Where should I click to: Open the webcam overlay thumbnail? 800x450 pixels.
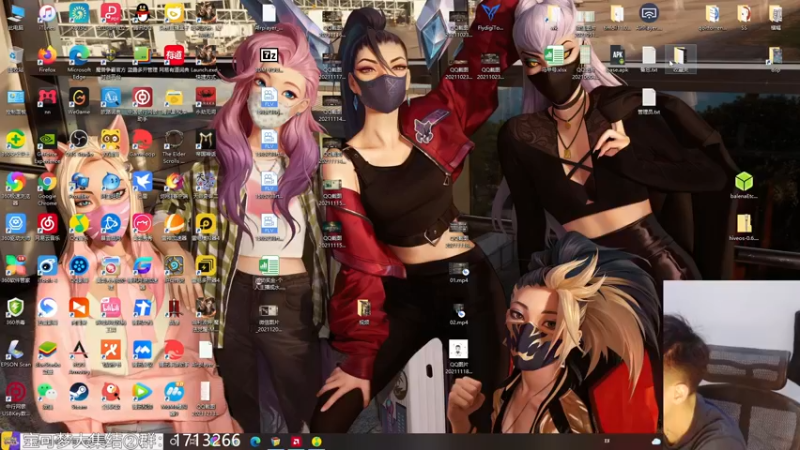tap(732, 365)
